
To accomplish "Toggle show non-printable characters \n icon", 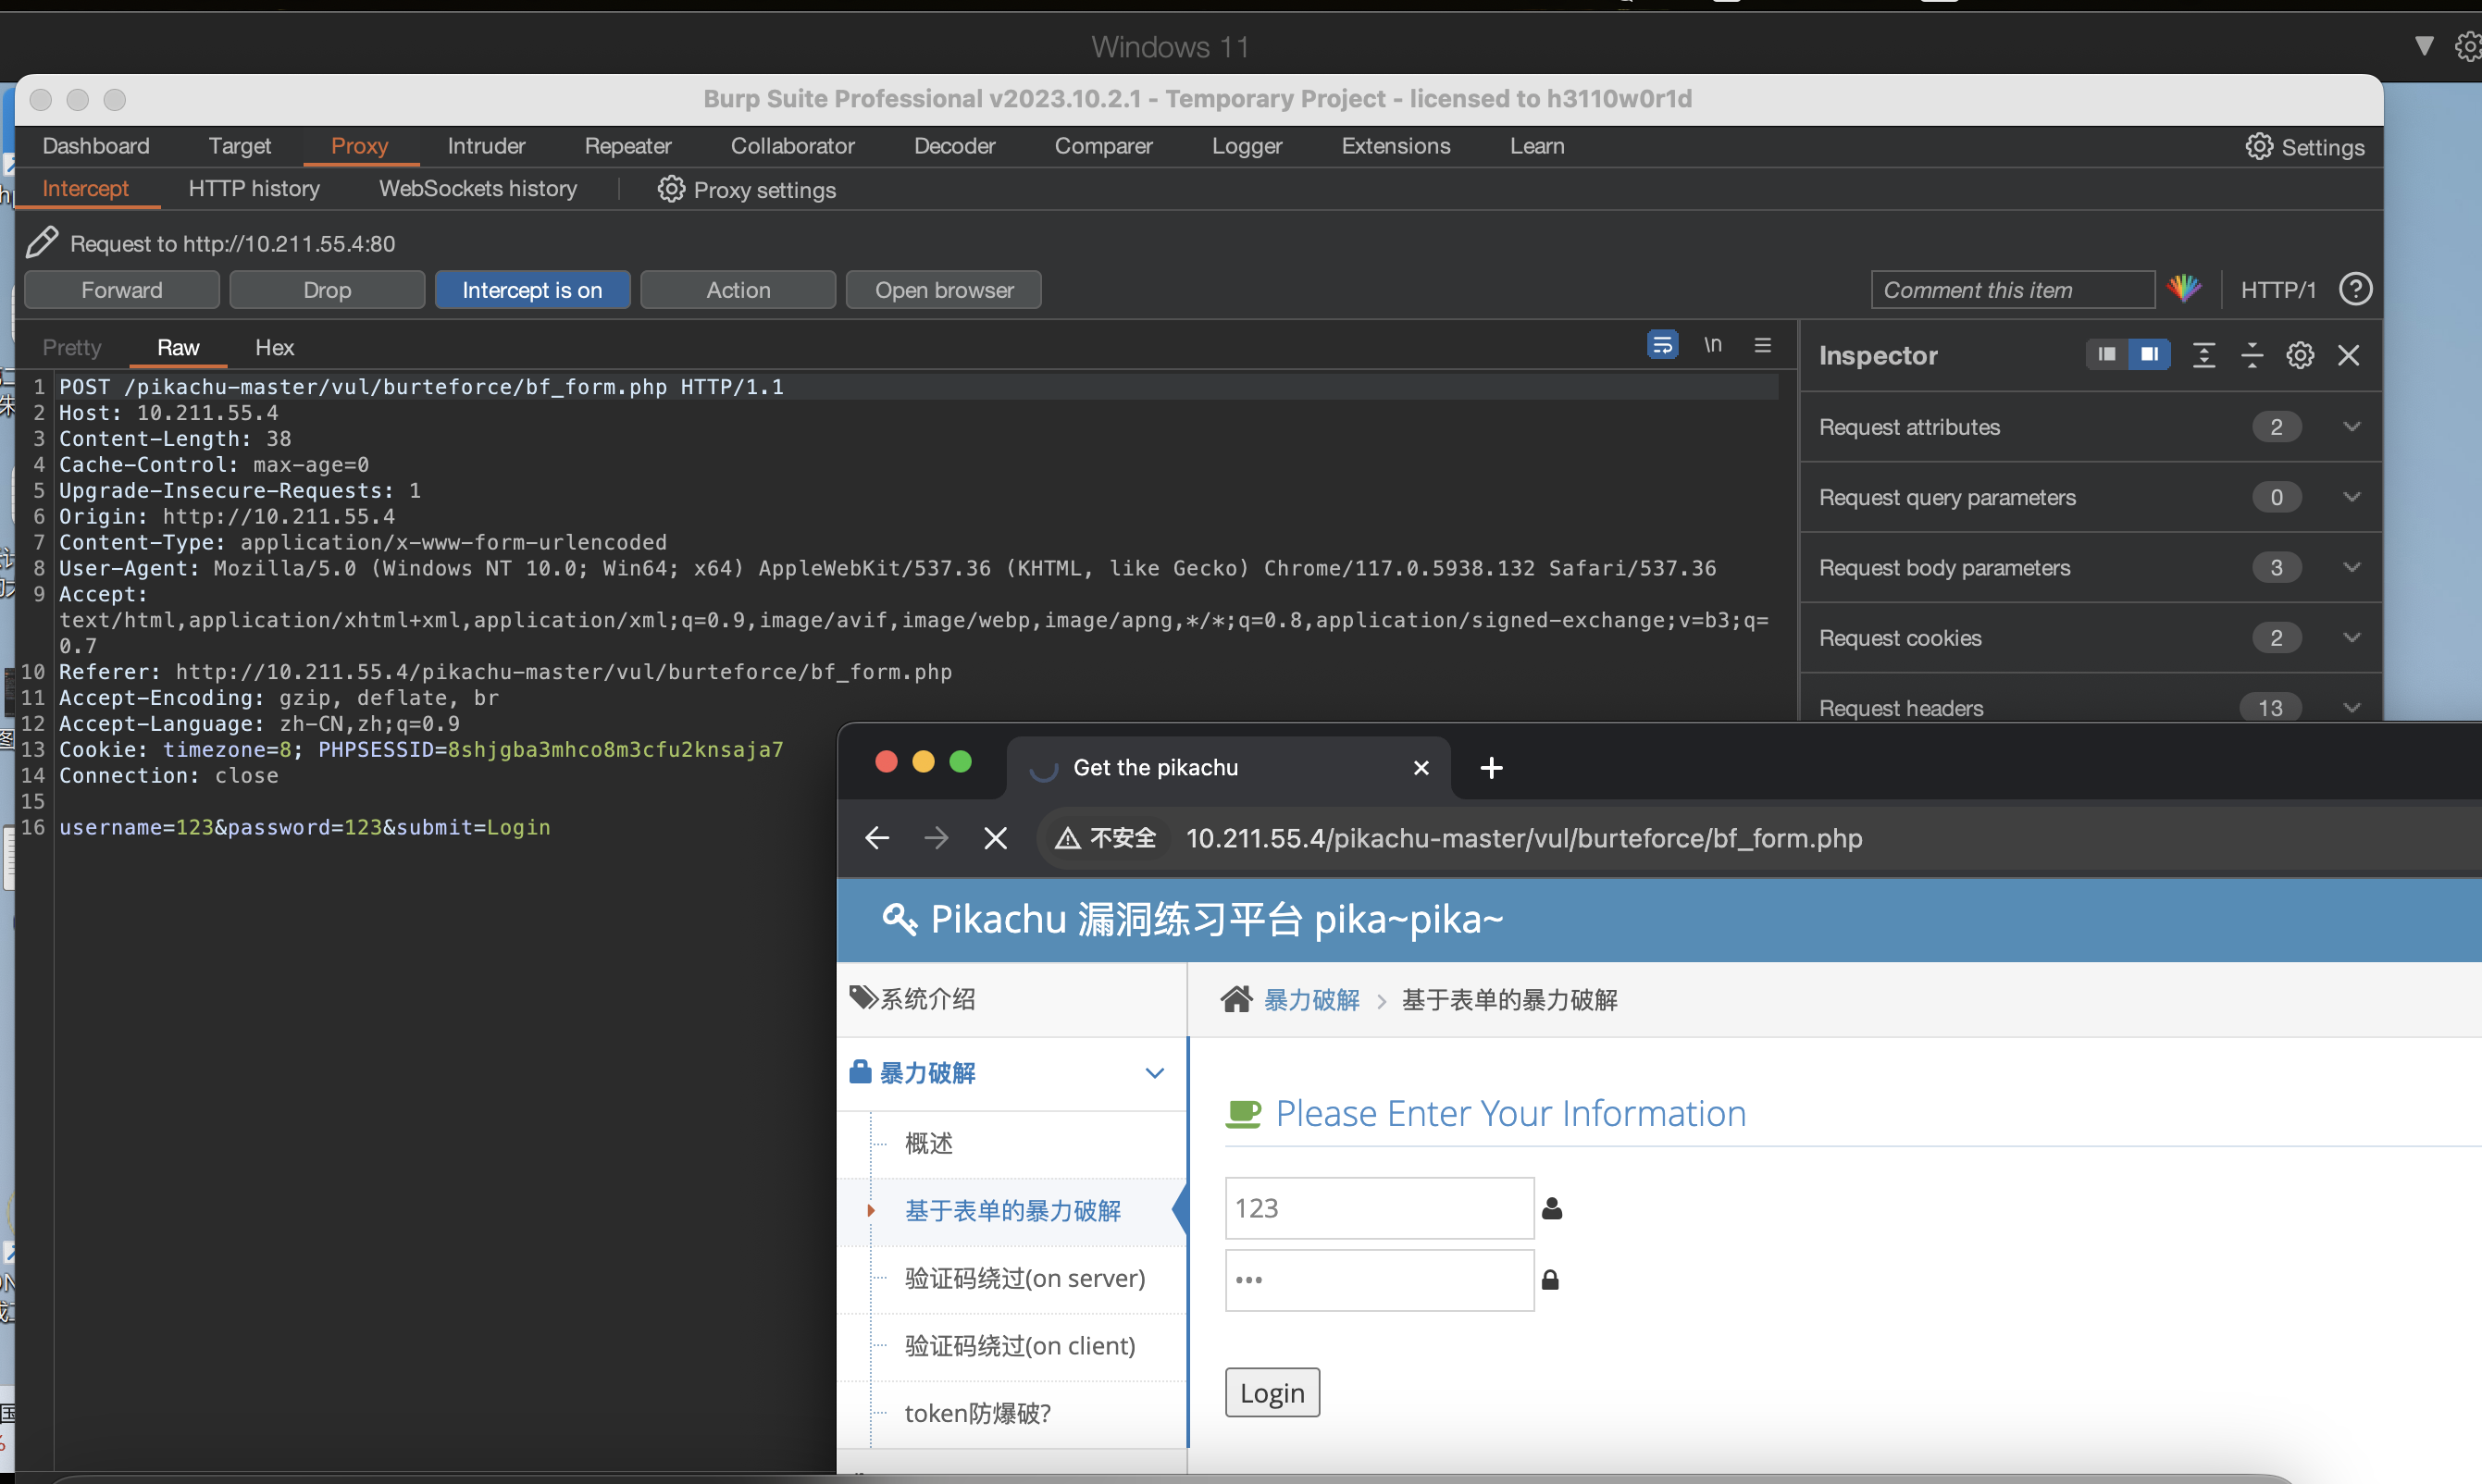I will click(x=1713, y=345).
